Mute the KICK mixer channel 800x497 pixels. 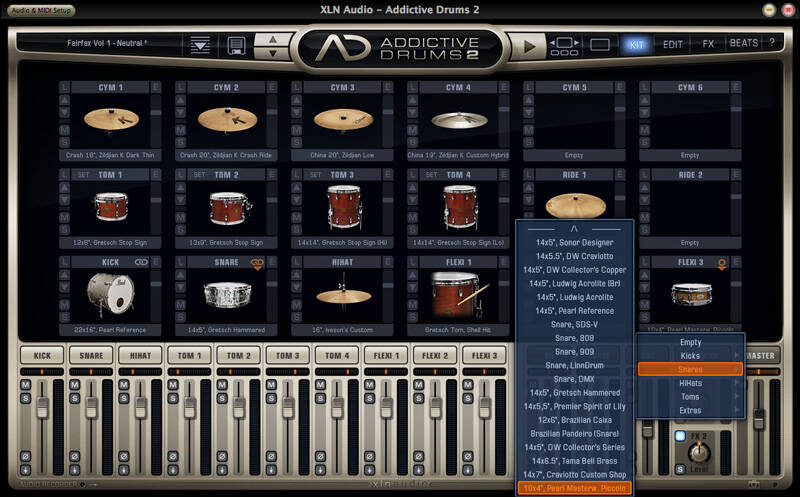tap(26, 385)
